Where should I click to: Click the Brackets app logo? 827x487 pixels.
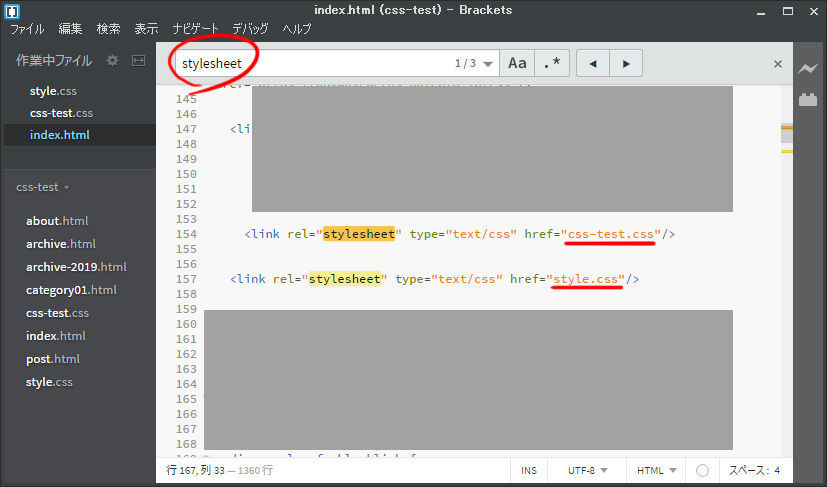click(12, 11)
